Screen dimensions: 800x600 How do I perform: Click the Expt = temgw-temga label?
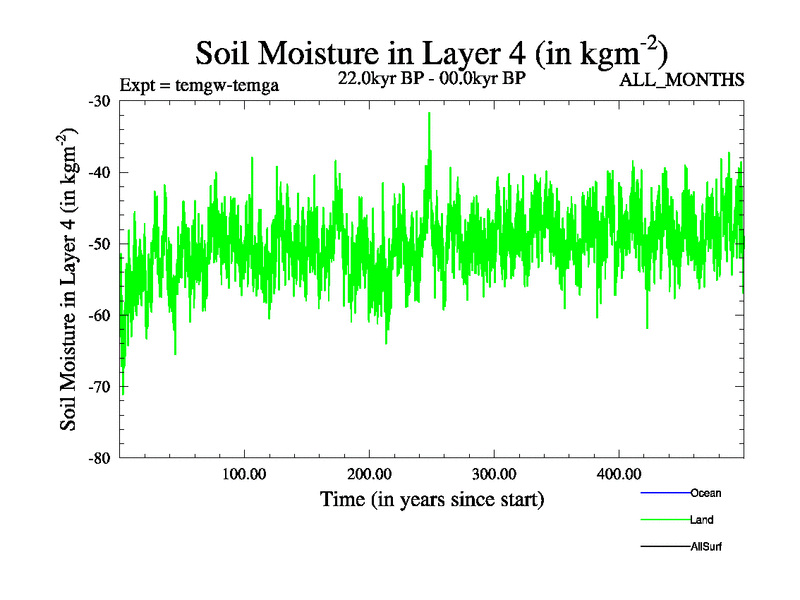coord(198,84)
